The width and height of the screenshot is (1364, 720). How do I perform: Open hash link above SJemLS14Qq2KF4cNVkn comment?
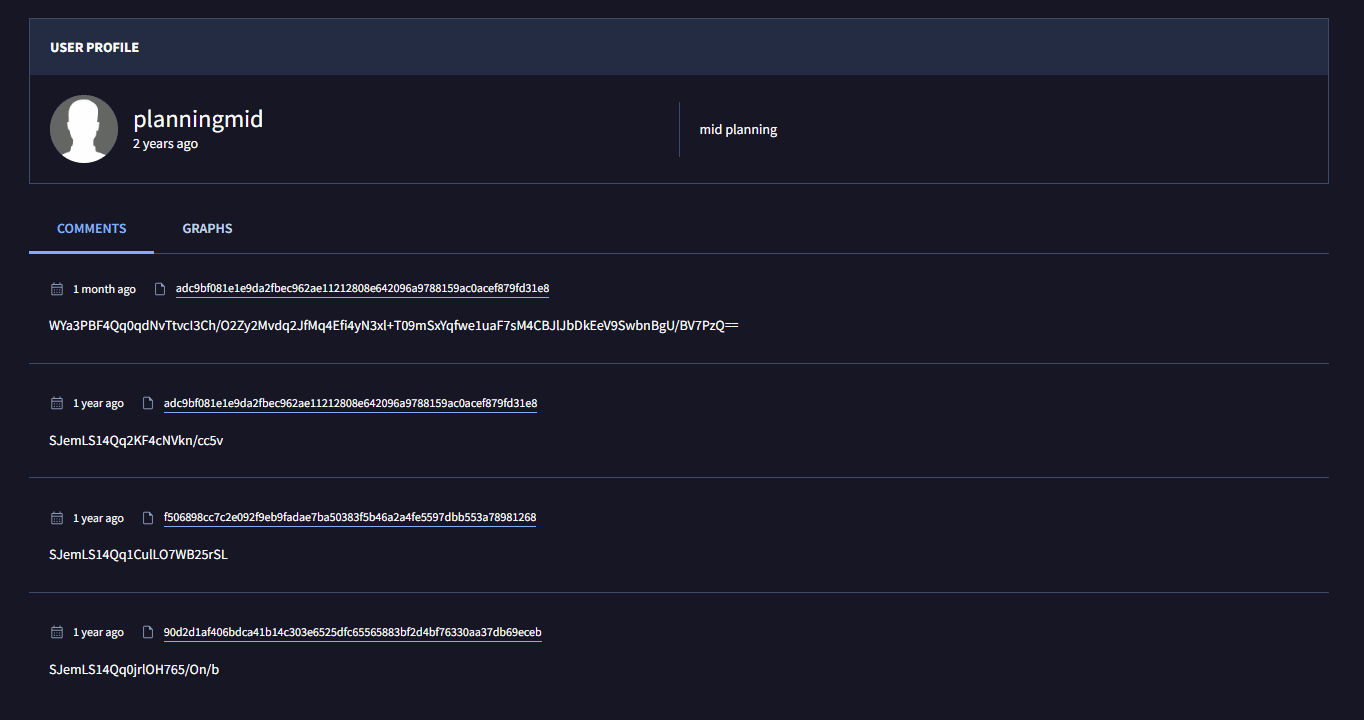tap(350, 404)
